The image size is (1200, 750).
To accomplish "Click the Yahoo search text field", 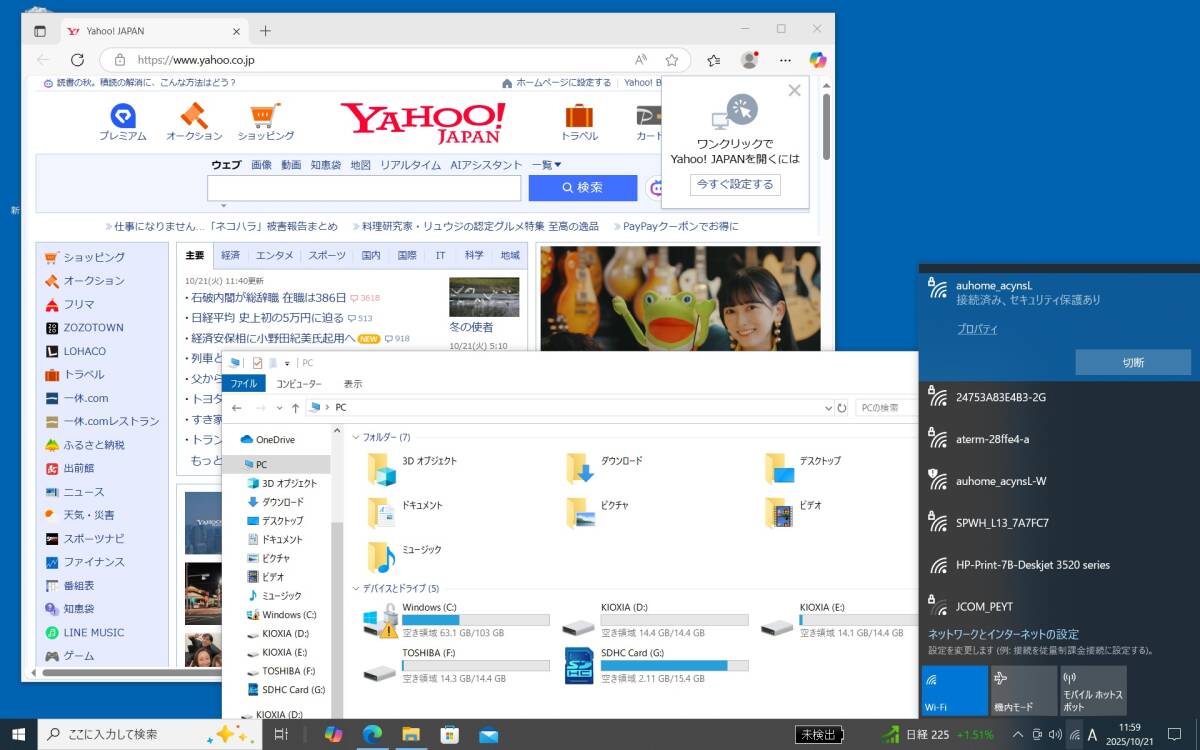I will pos(364,188).
